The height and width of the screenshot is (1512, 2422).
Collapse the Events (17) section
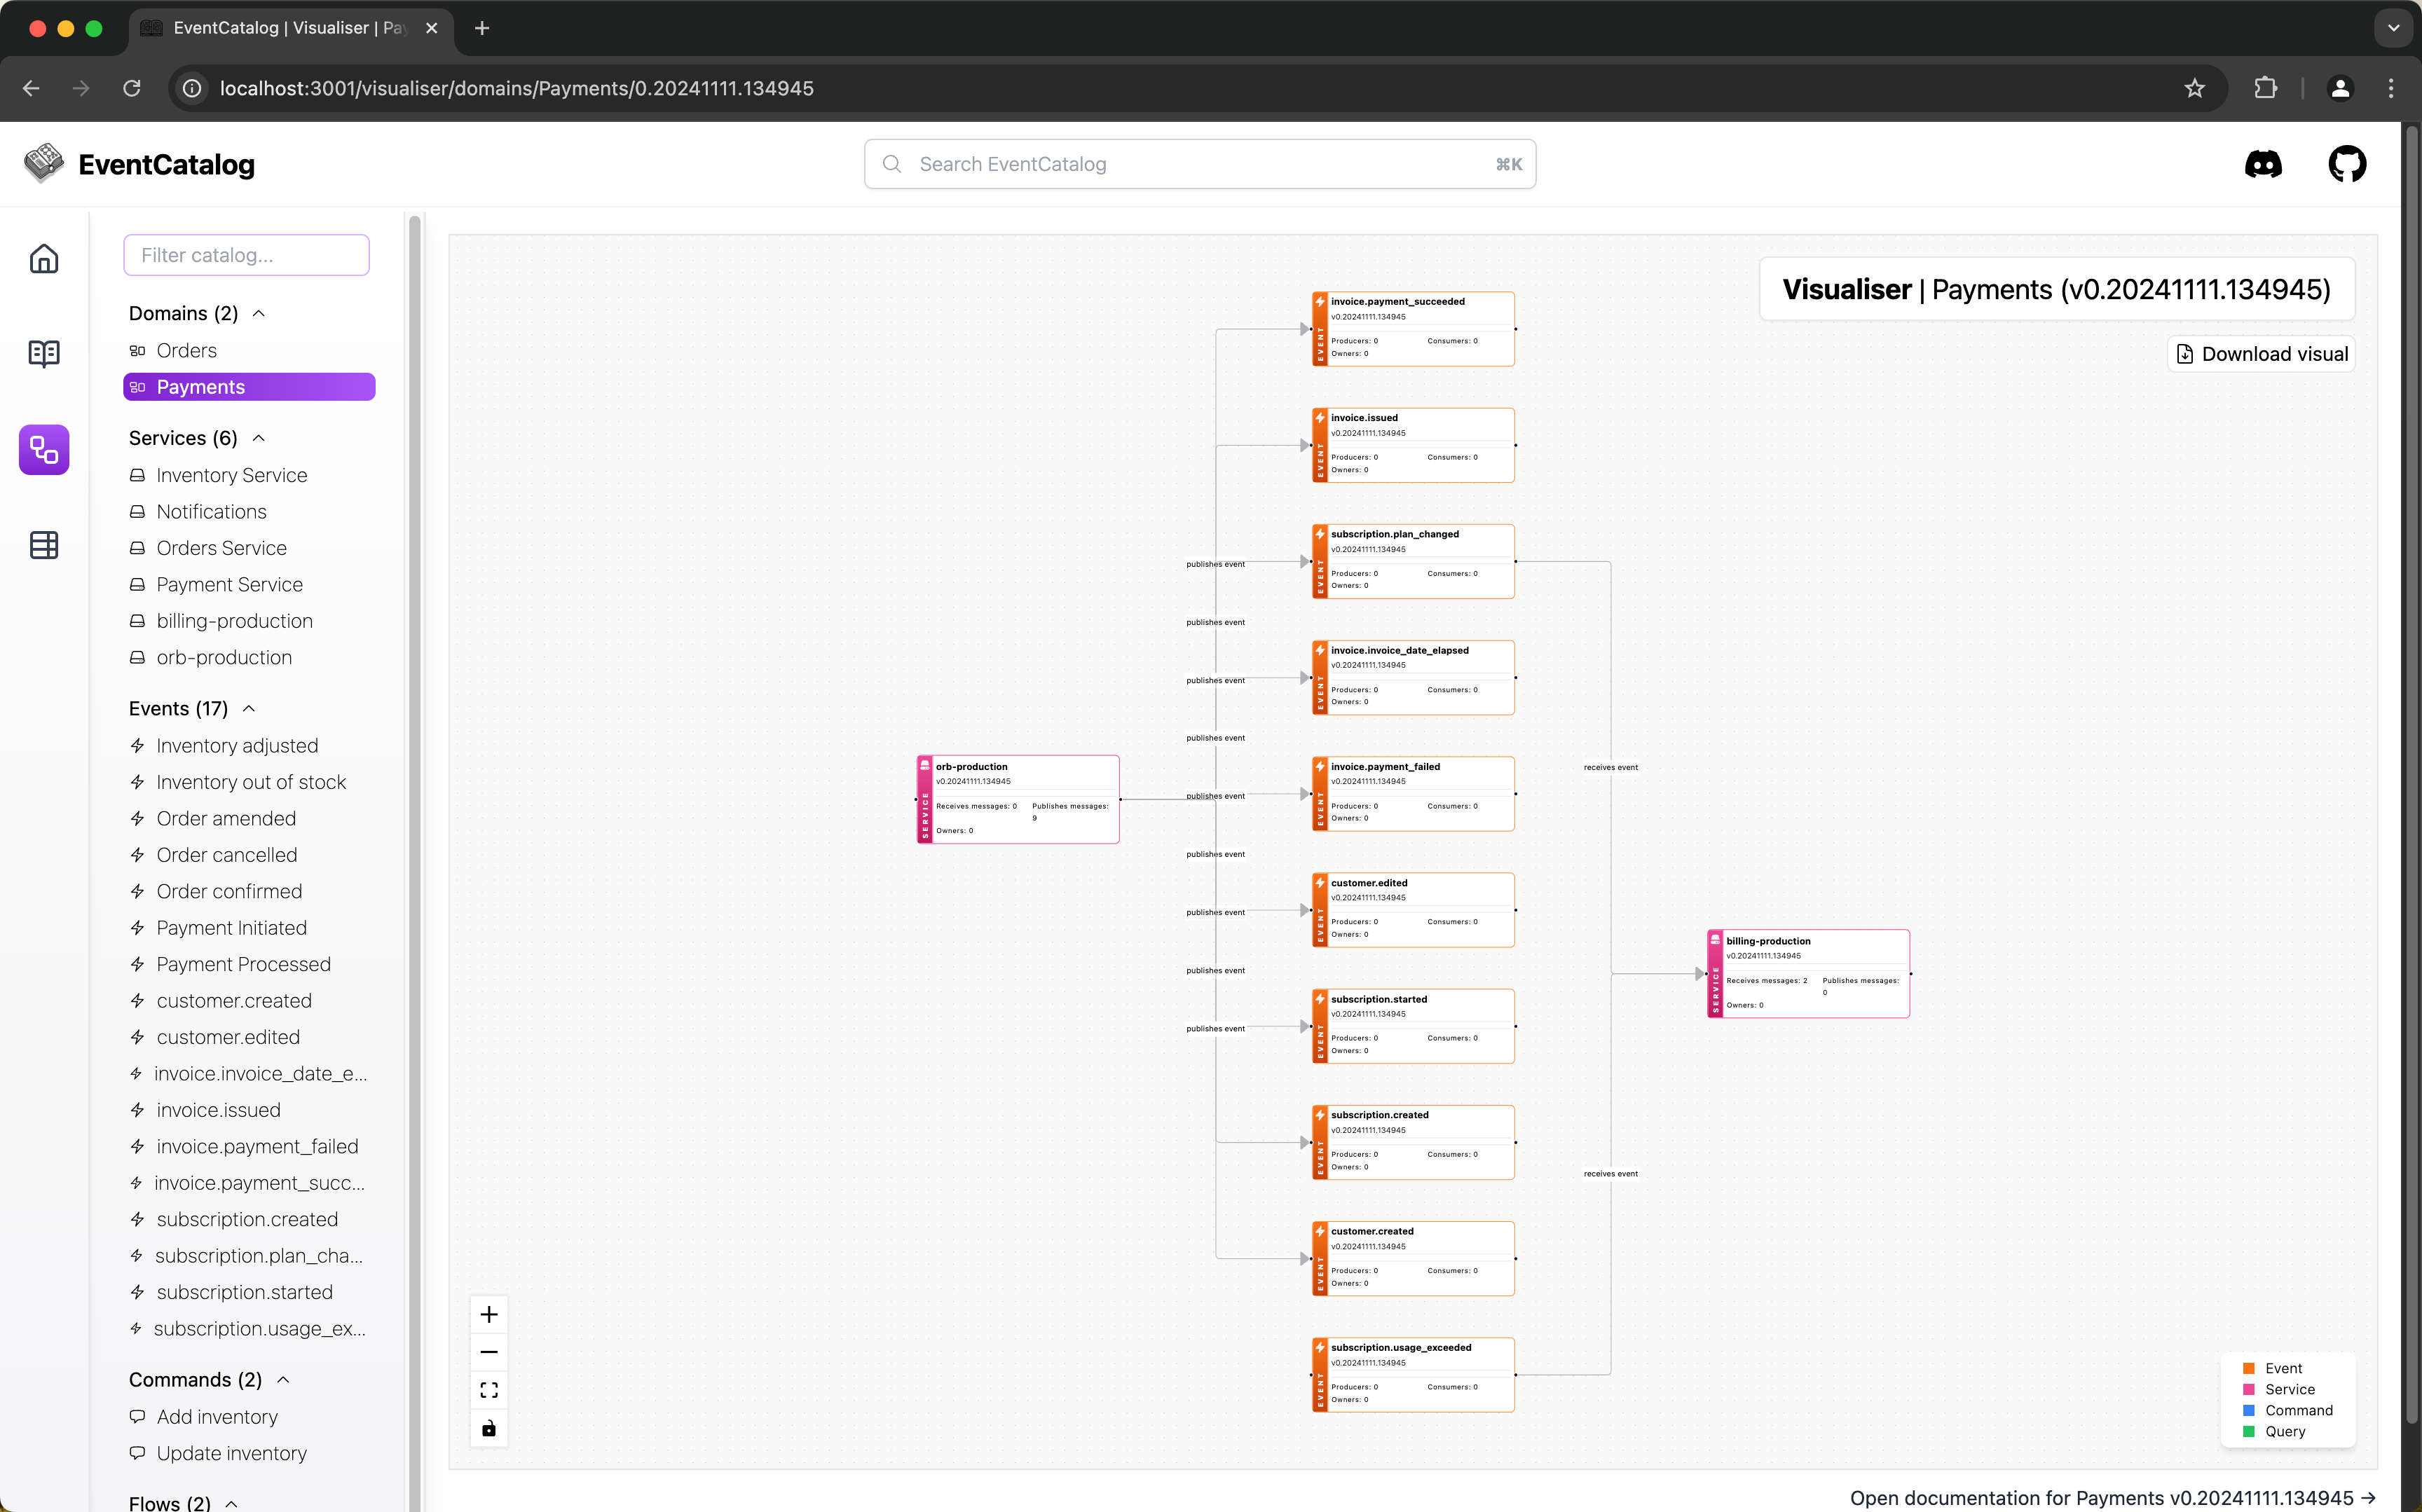click(x=249, y=709)
